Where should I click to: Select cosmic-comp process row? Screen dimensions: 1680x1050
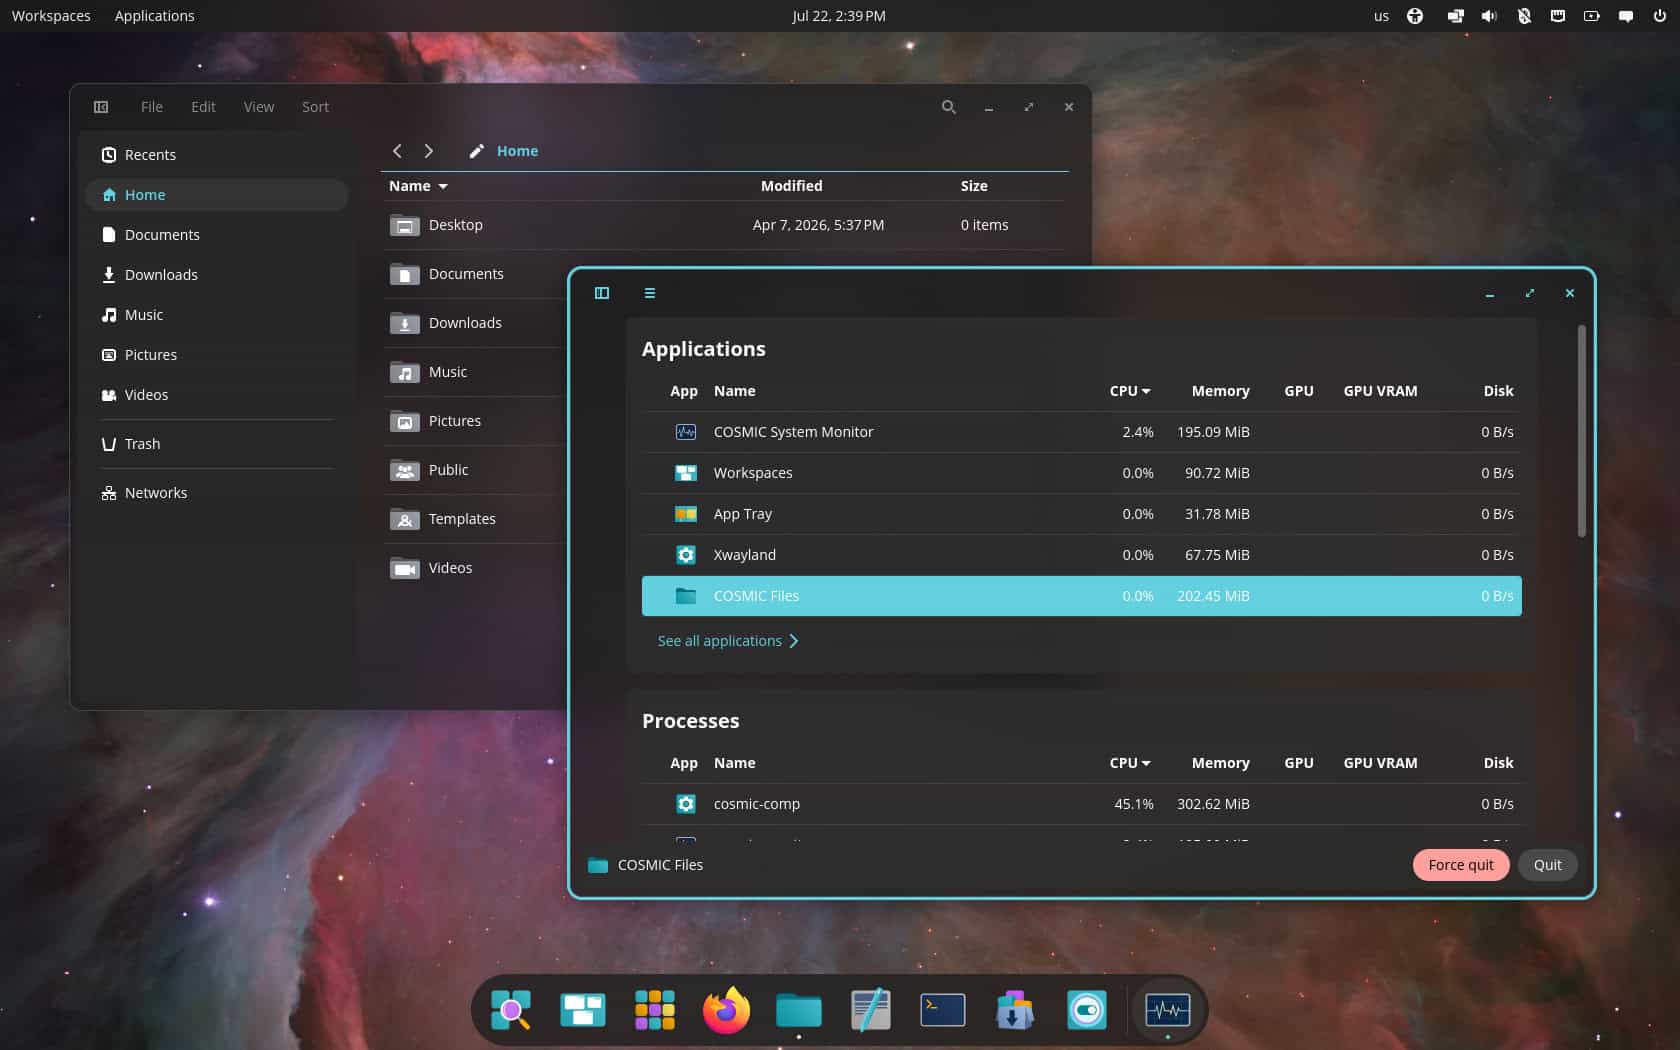pyautogui.click(x=1082, y=804)
